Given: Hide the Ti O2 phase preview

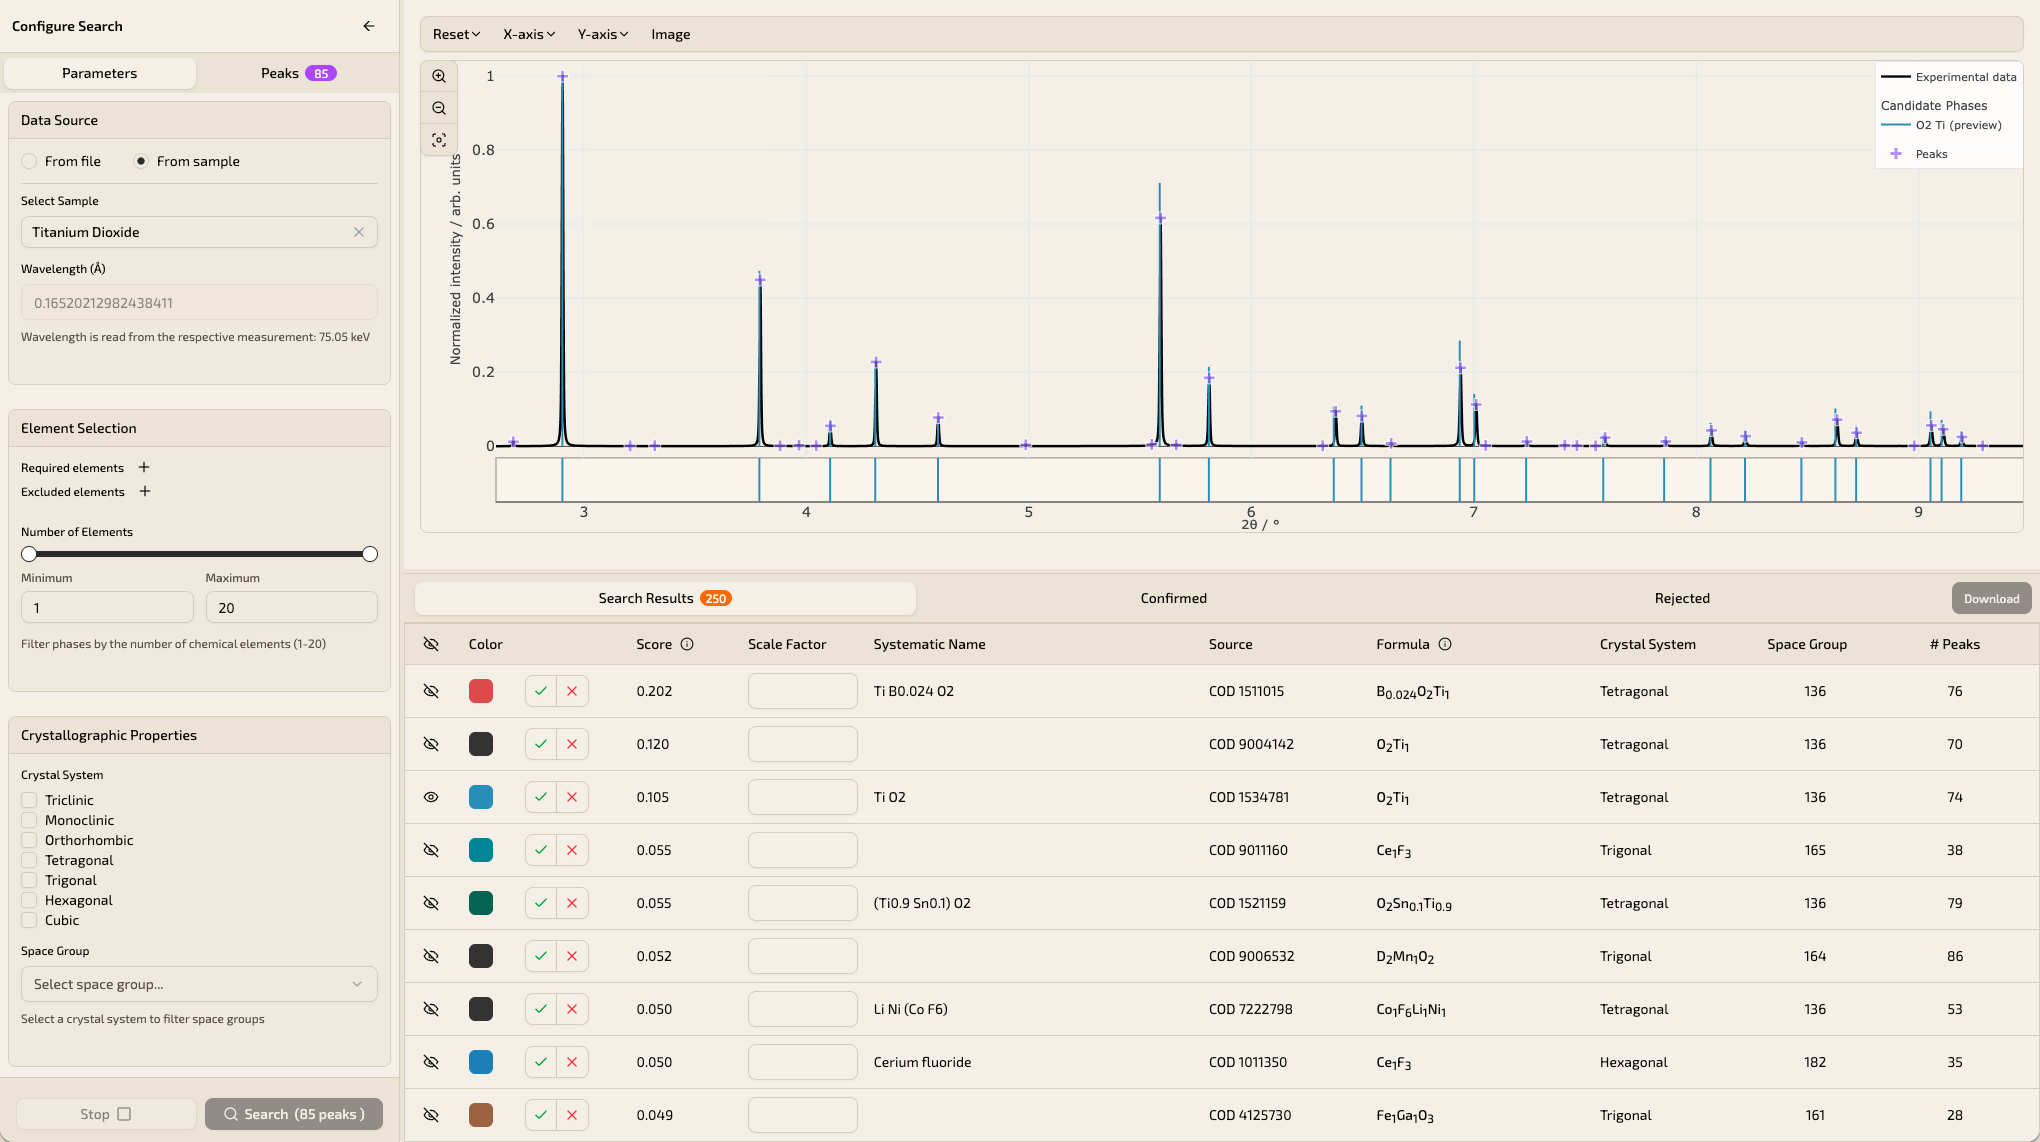Looking at the screenshot, I should (x=431, y=797).
